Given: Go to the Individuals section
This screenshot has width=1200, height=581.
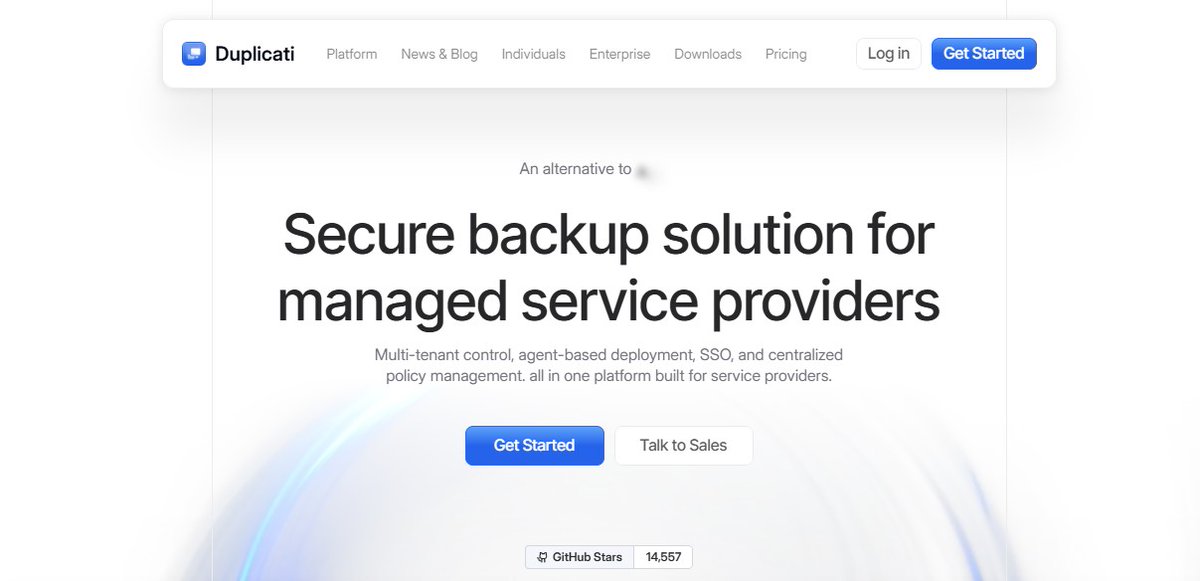Looking at the screenshot, I should (533, 54).
